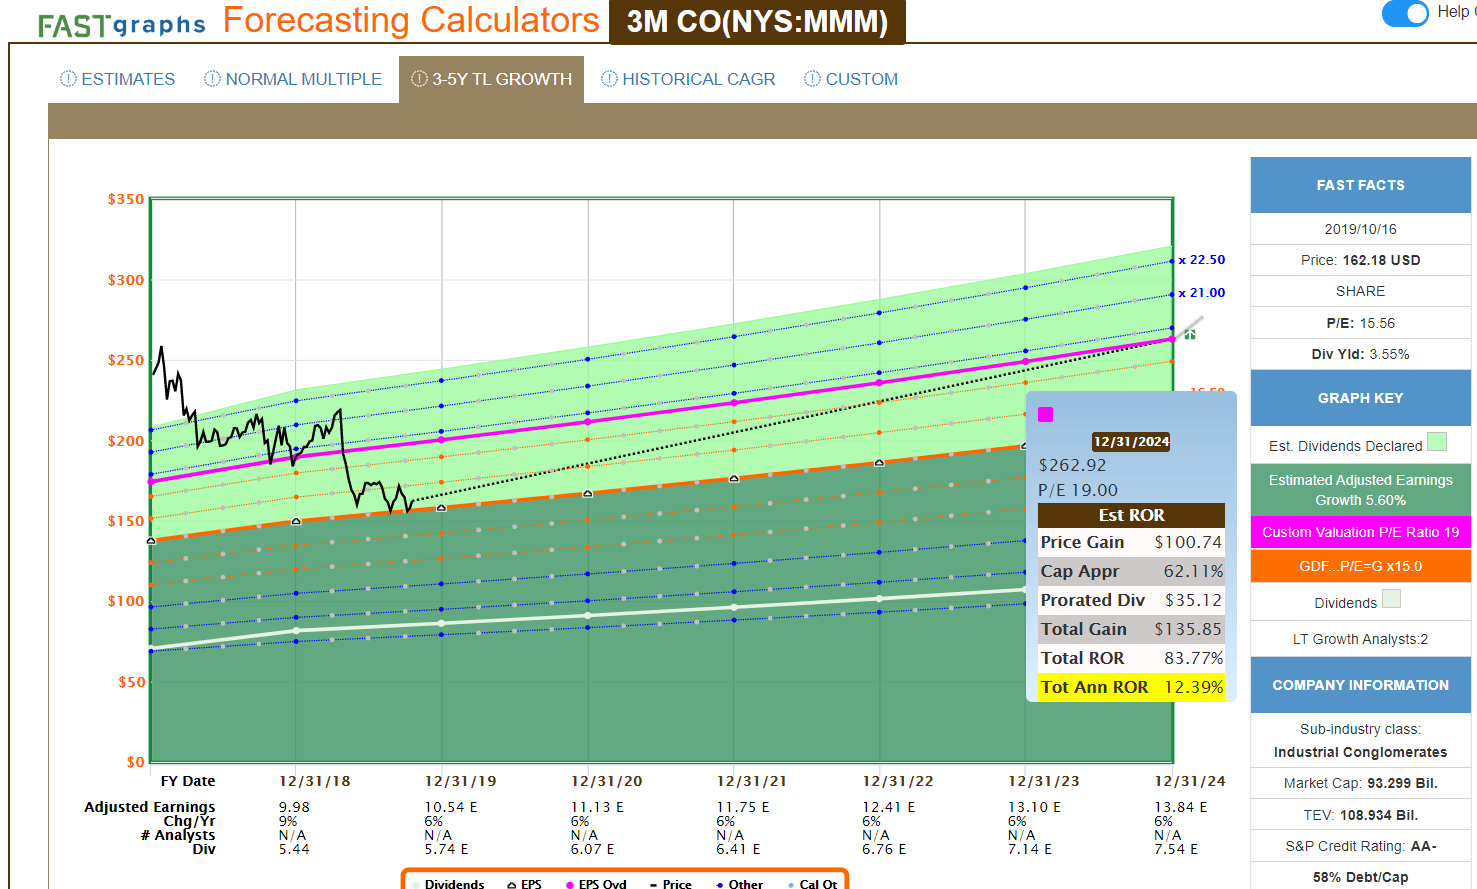Click the info icon beside NORMAL MULTIPLE
Image resolution: width=1477 pixels, height=889 pixels.
click(x=212, y=79)
